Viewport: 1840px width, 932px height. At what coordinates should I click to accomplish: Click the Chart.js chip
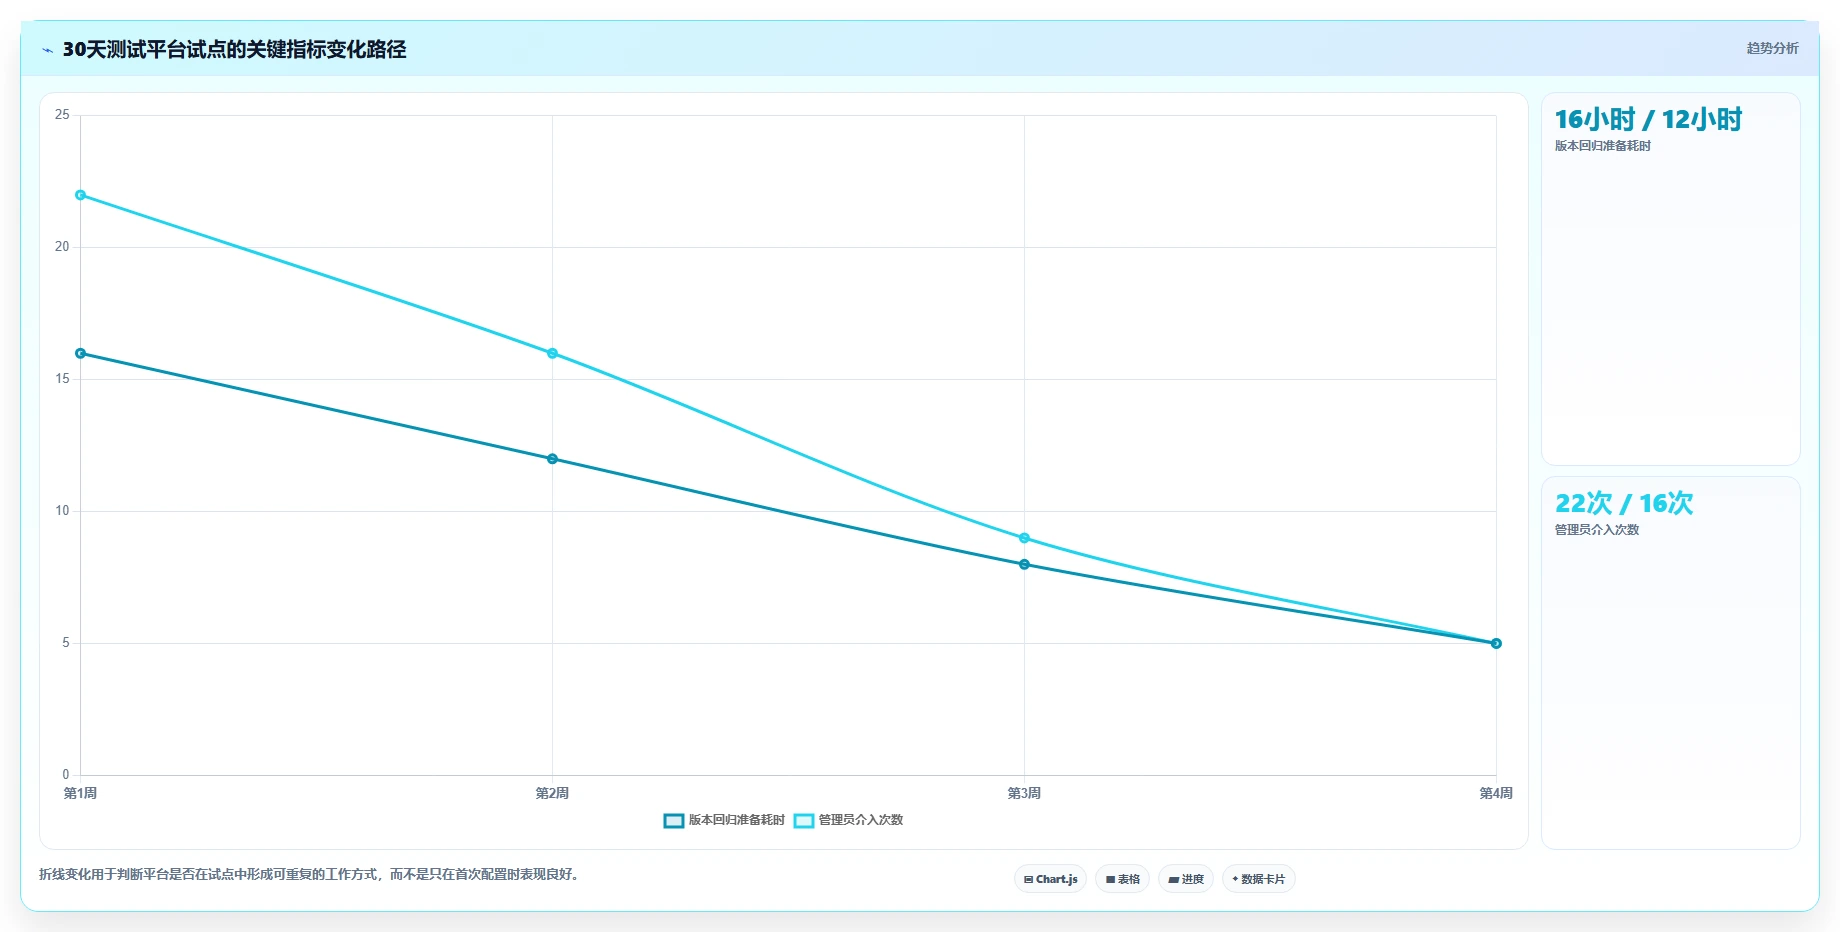tap(1050, 879)
